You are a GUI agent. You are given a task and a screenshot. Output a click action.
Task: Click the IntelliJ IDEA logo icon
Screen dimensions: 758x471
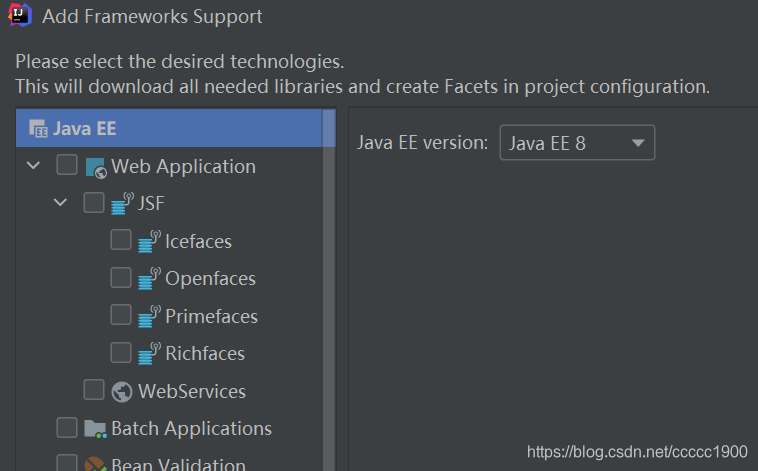tap(20, 15)
